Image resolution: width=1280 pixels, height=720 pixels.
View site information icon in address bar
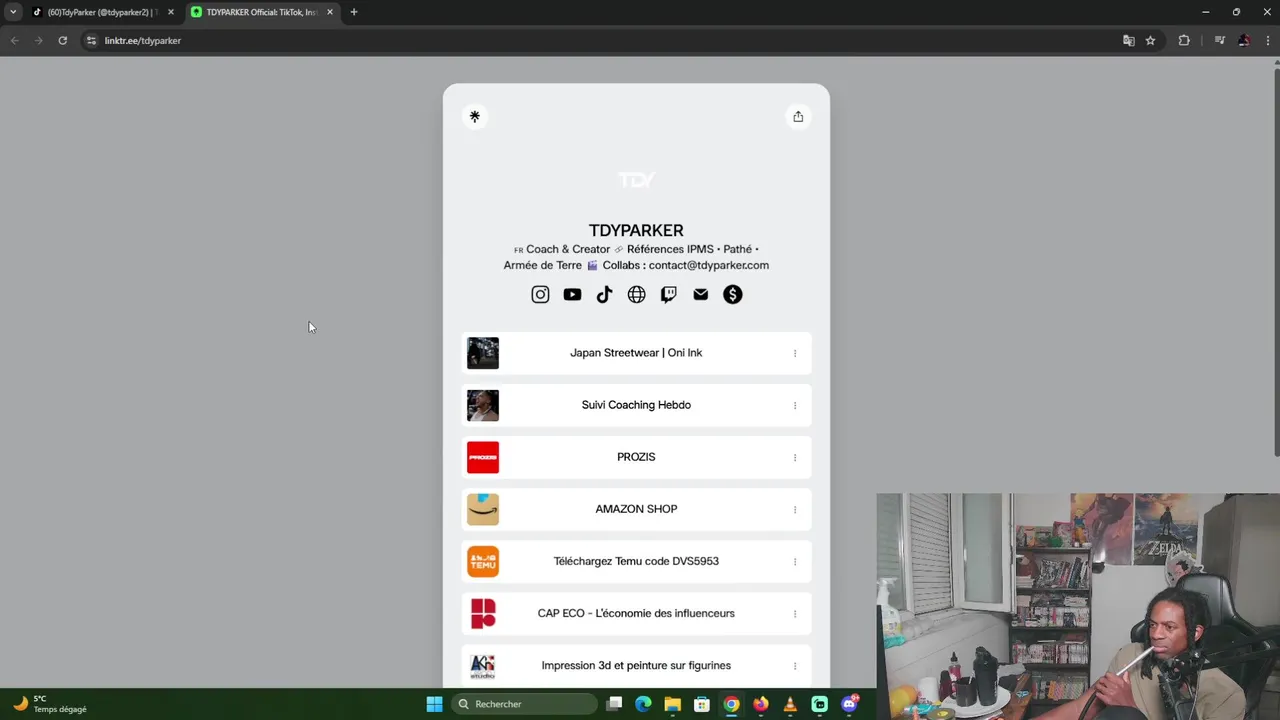point(91,40)
